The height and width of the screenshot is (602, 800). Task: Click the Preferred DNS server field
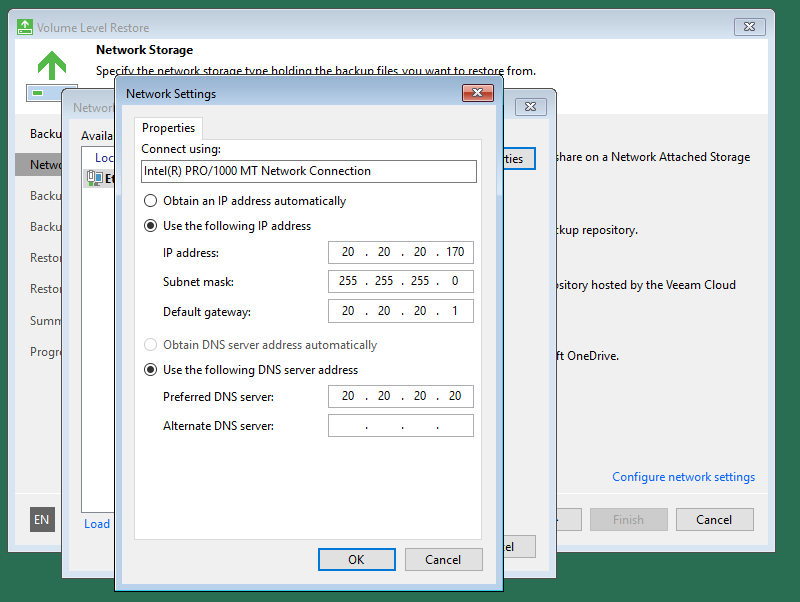(401, 396)
